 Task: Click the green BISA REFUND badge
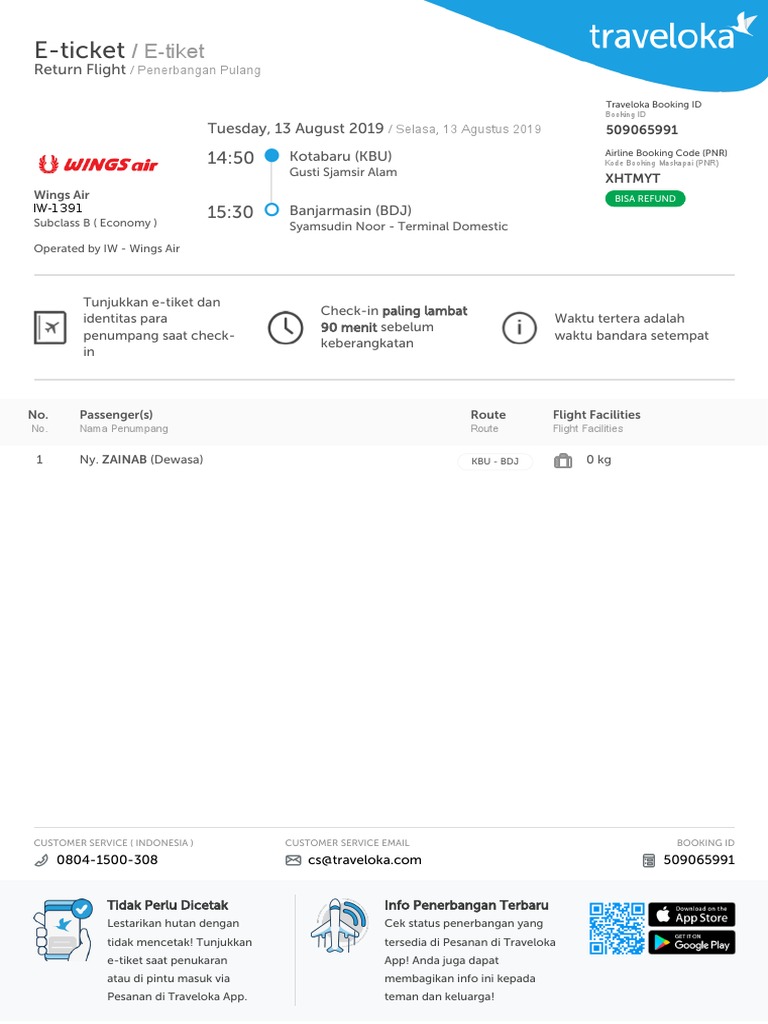[645, 199]
